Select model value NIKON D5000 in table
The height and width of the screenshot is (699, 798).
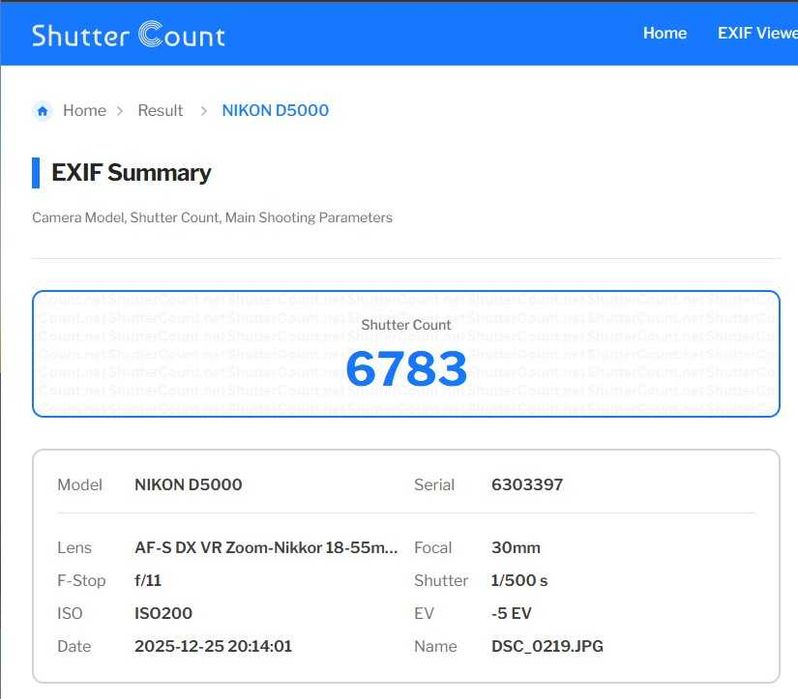tap(188, 485)
